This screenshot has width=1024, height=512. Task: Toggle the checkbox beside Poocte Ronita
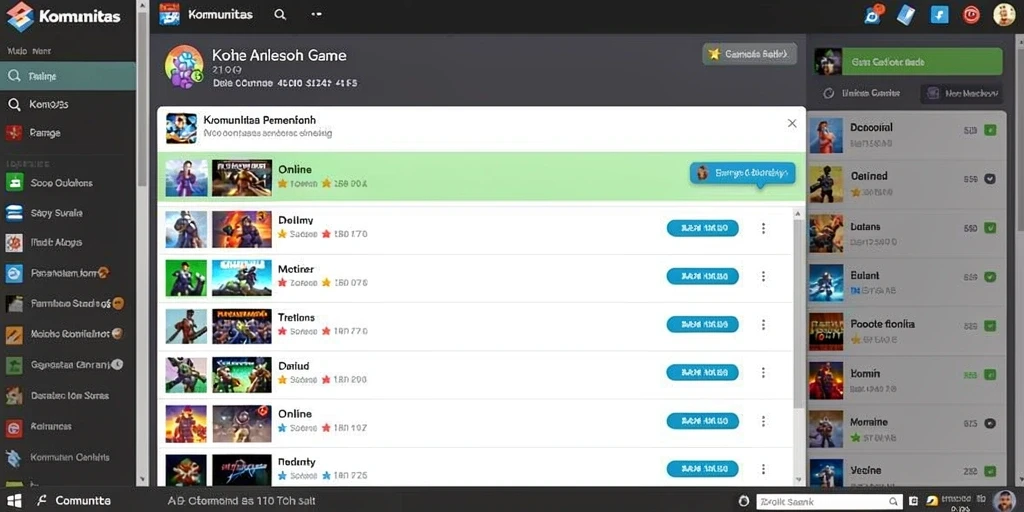990,325
